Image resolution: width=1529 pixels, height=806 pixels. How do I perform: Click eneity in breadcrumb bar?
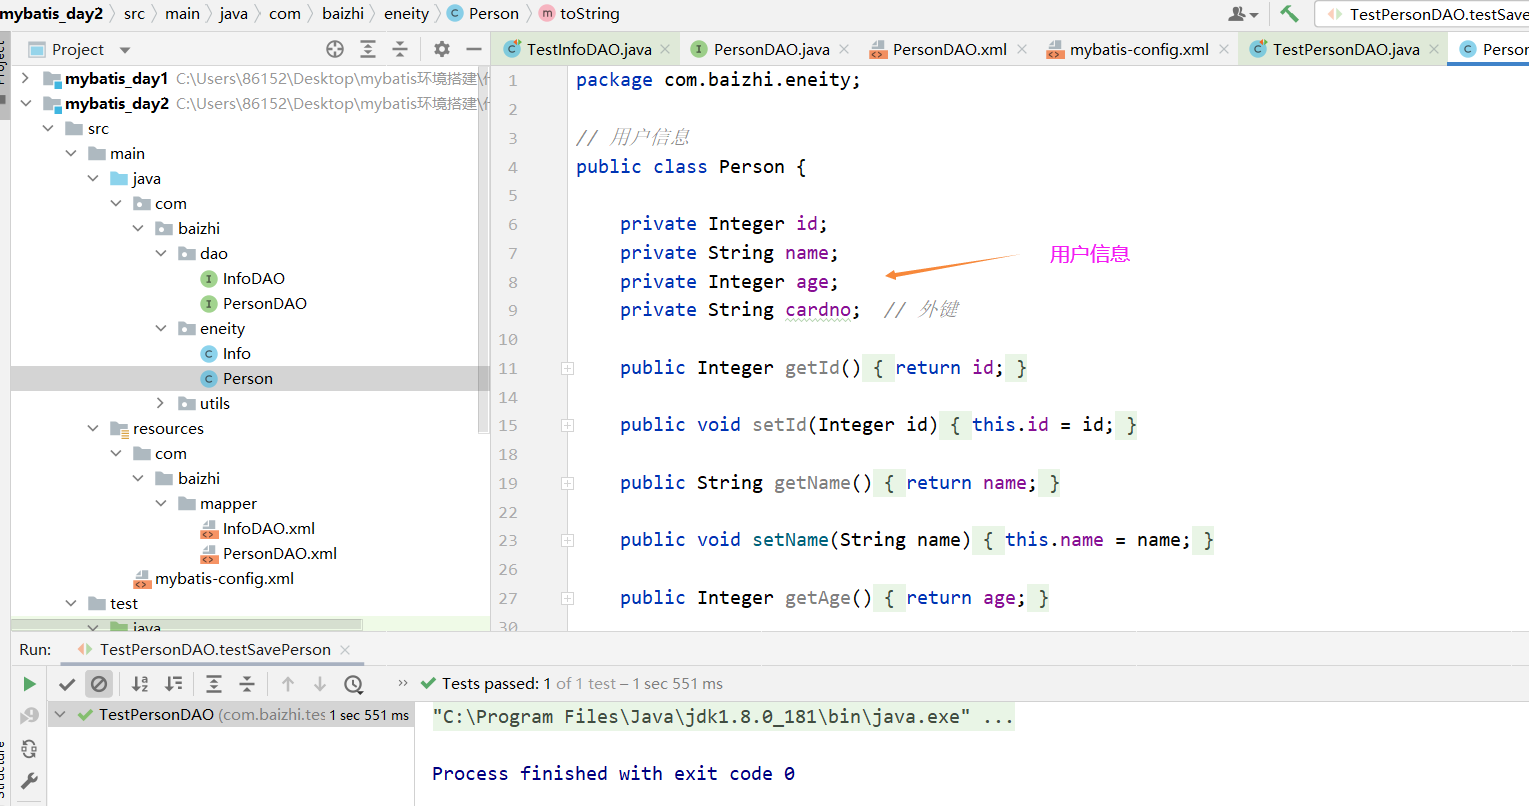[406, 14]
